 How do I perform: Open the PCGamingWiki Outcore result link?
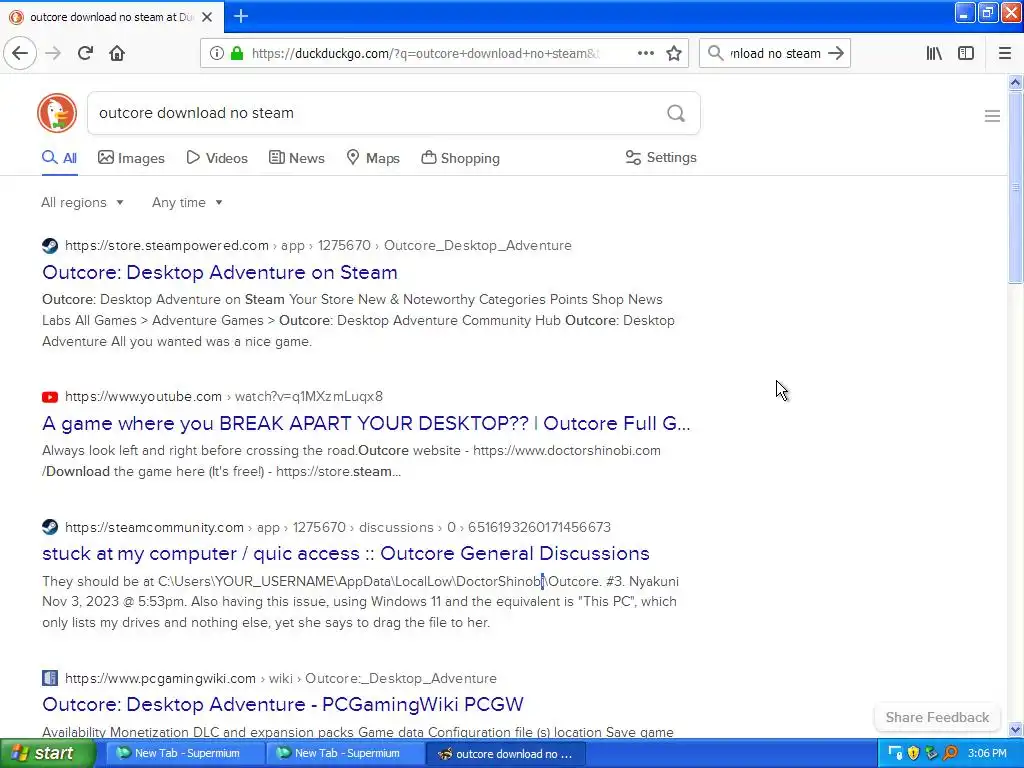(x=283, y=704)
